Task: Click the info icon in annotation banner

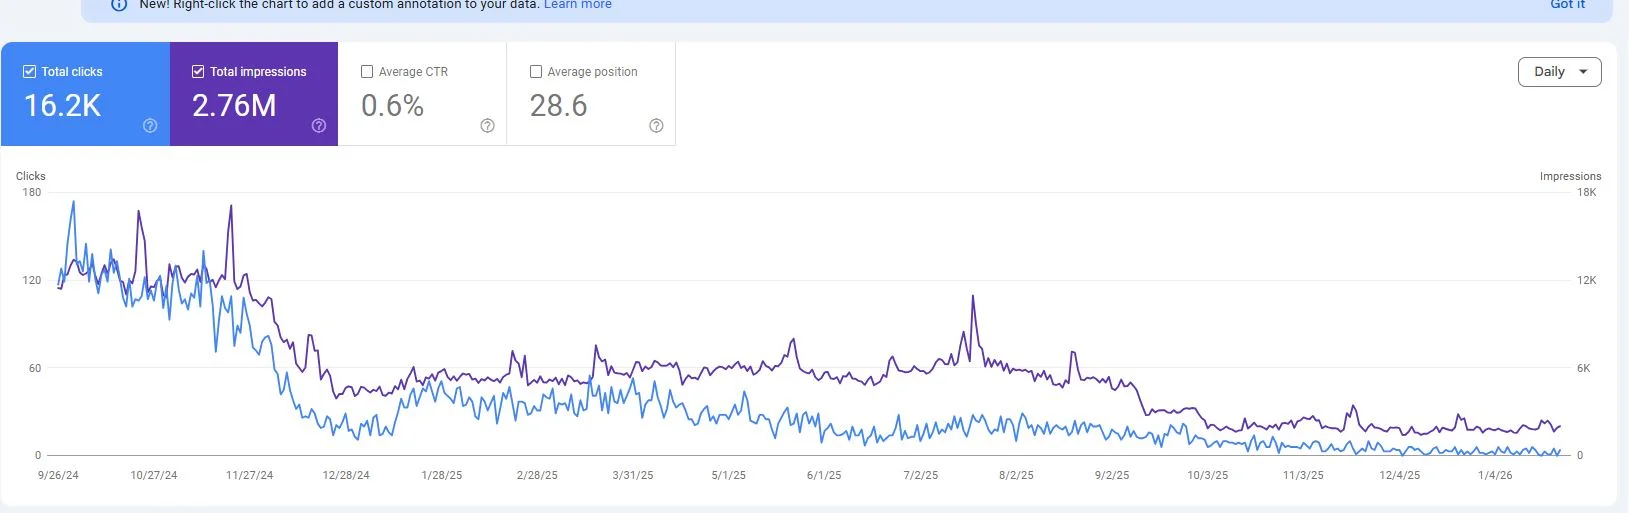Action: 119,5
